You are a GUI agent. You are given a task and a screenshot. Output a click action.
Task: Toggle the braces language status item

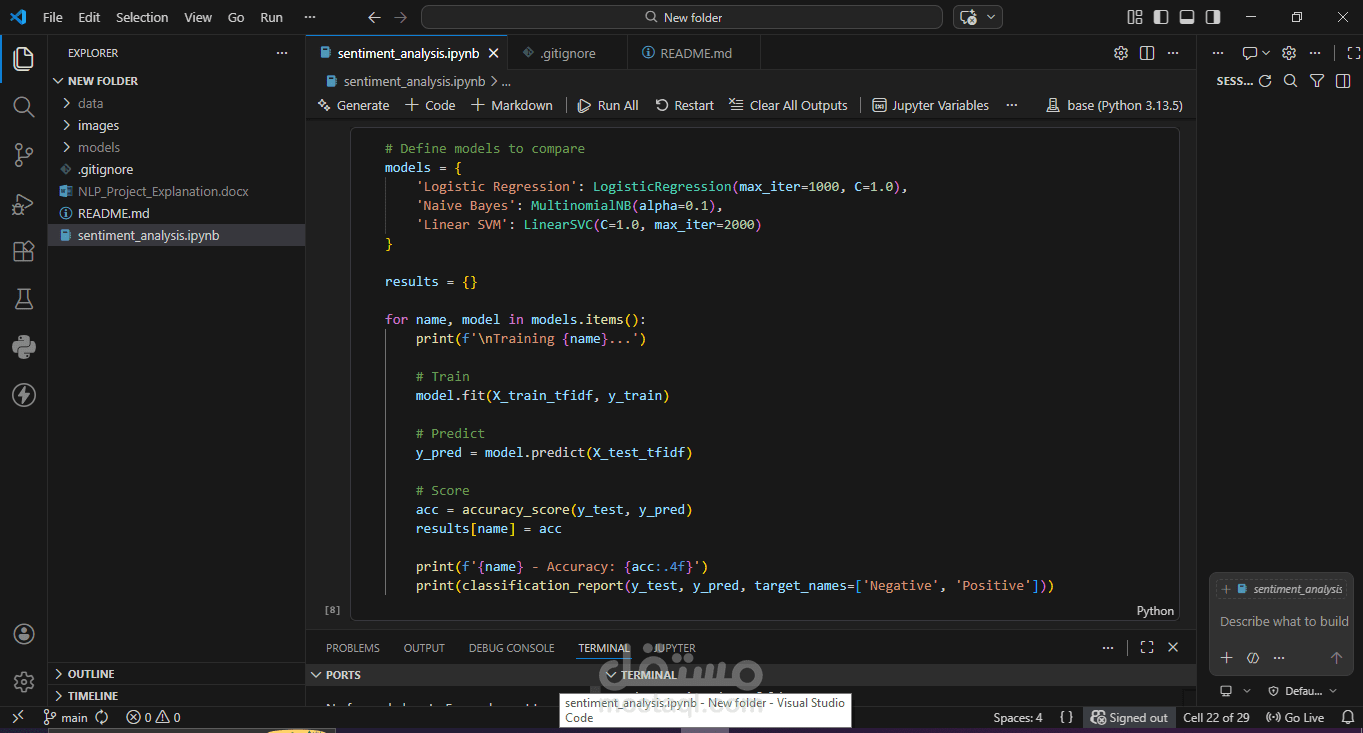point(1066,717)
